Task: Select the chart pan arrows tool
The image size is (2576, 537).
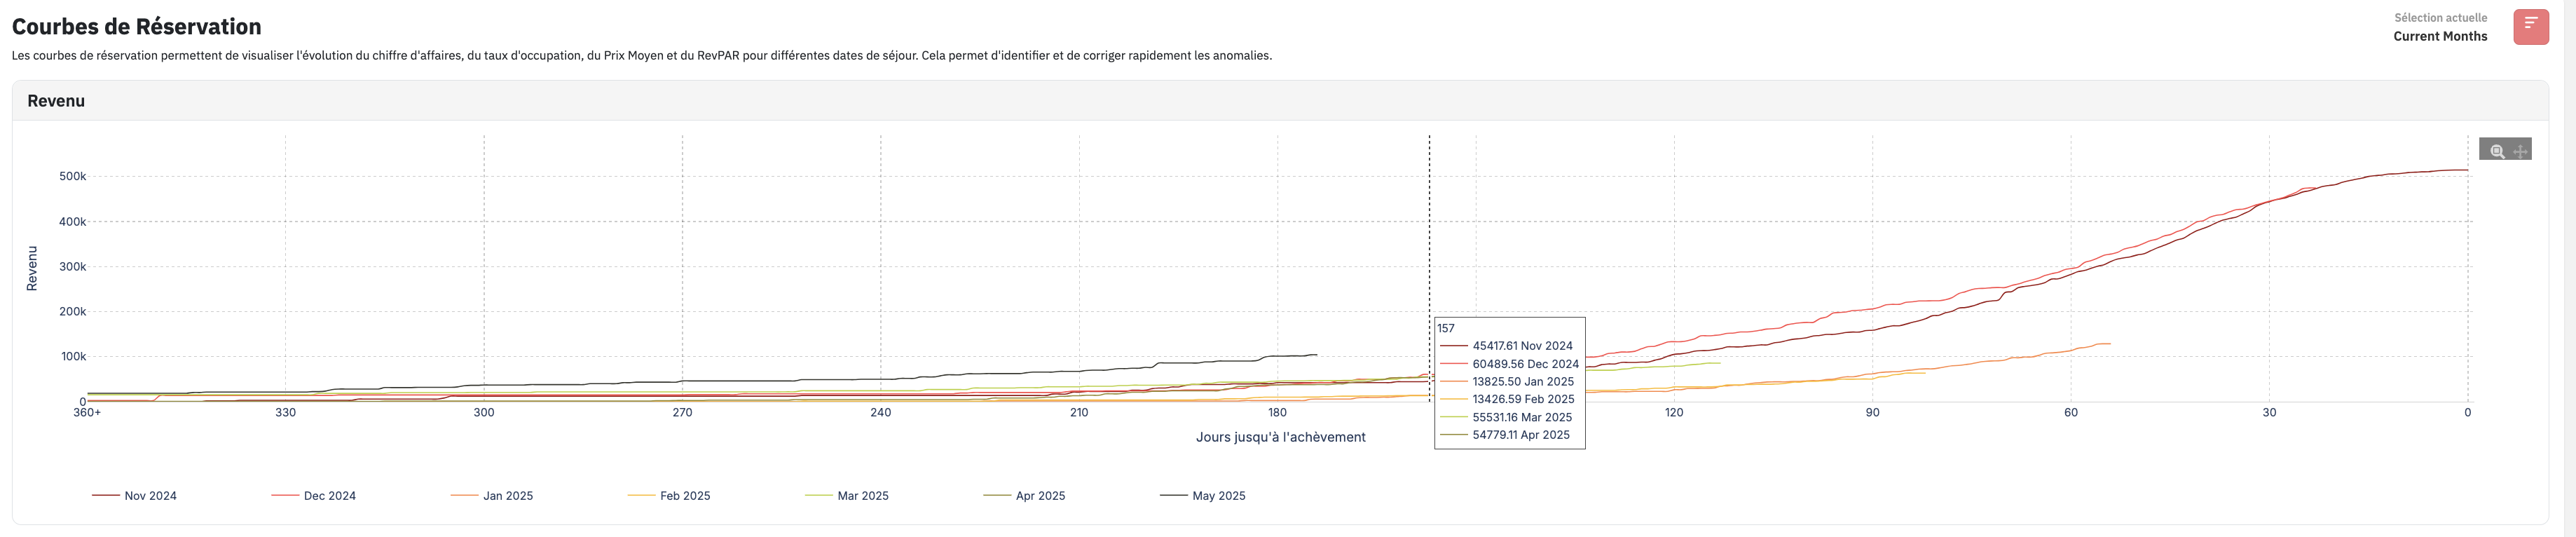Action: point(2520,151)
